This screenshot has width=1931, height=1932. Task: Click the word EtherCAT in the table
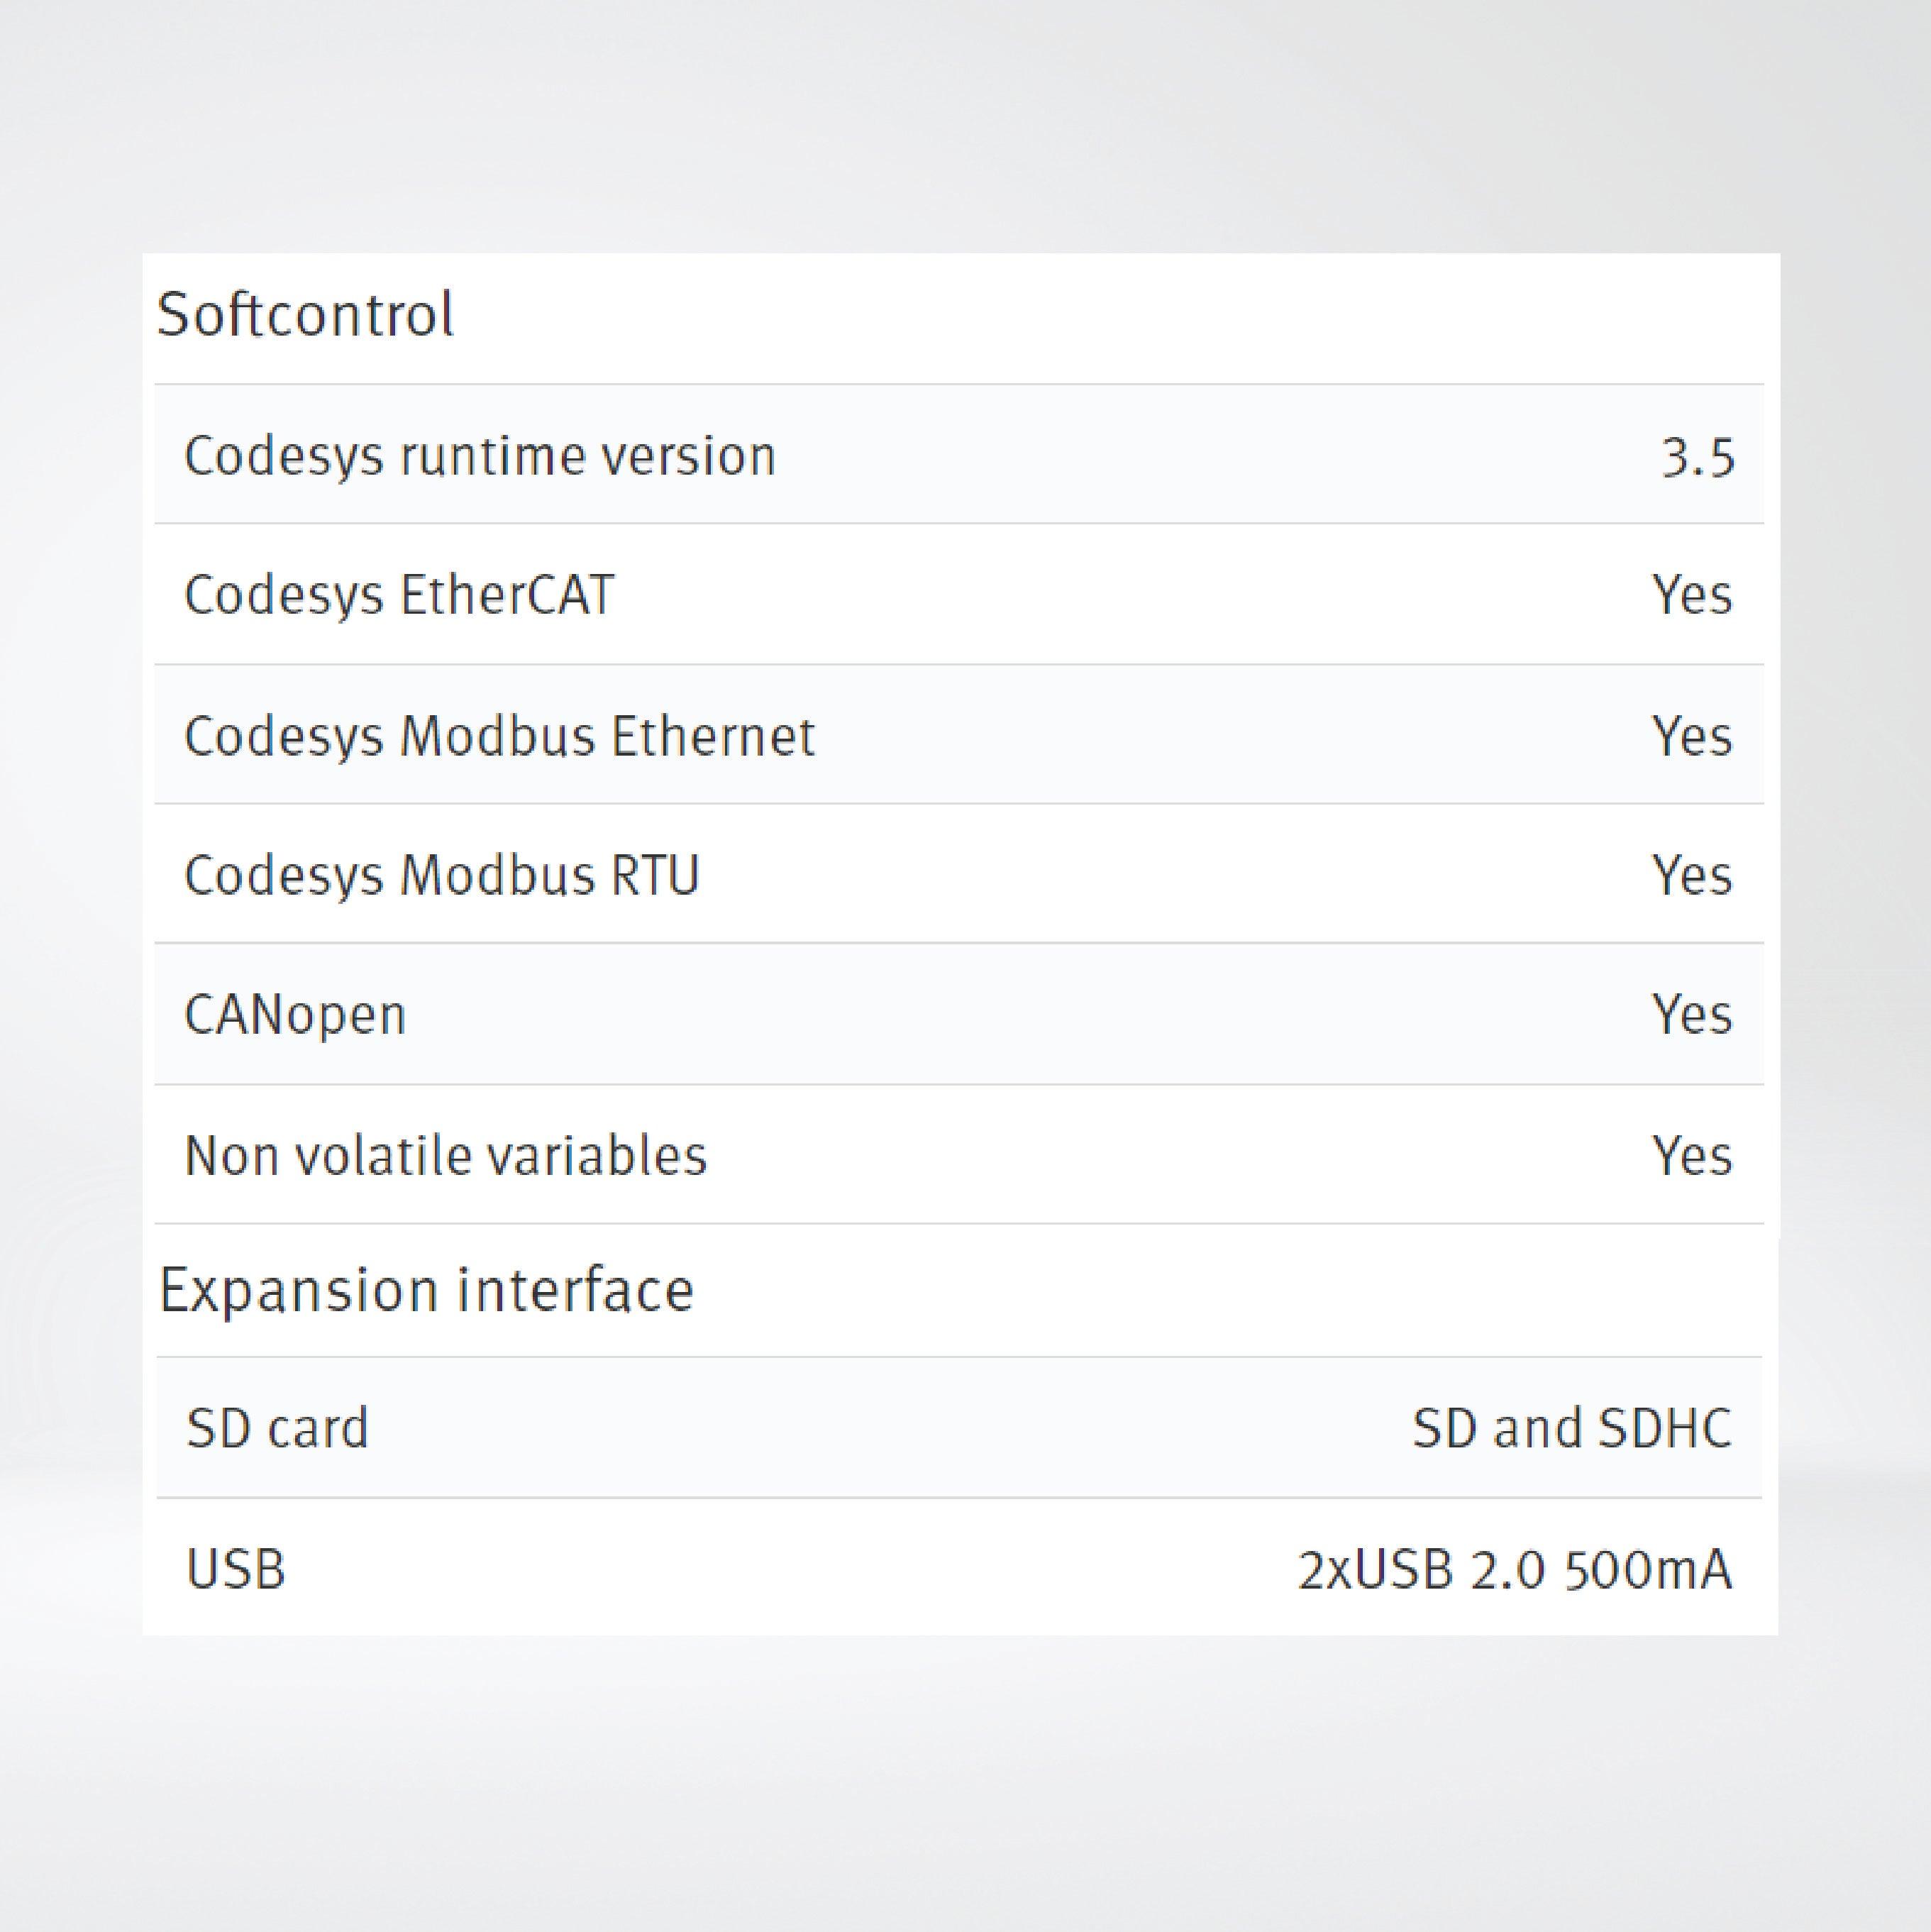pyautogui.click(x=506, y=595)
